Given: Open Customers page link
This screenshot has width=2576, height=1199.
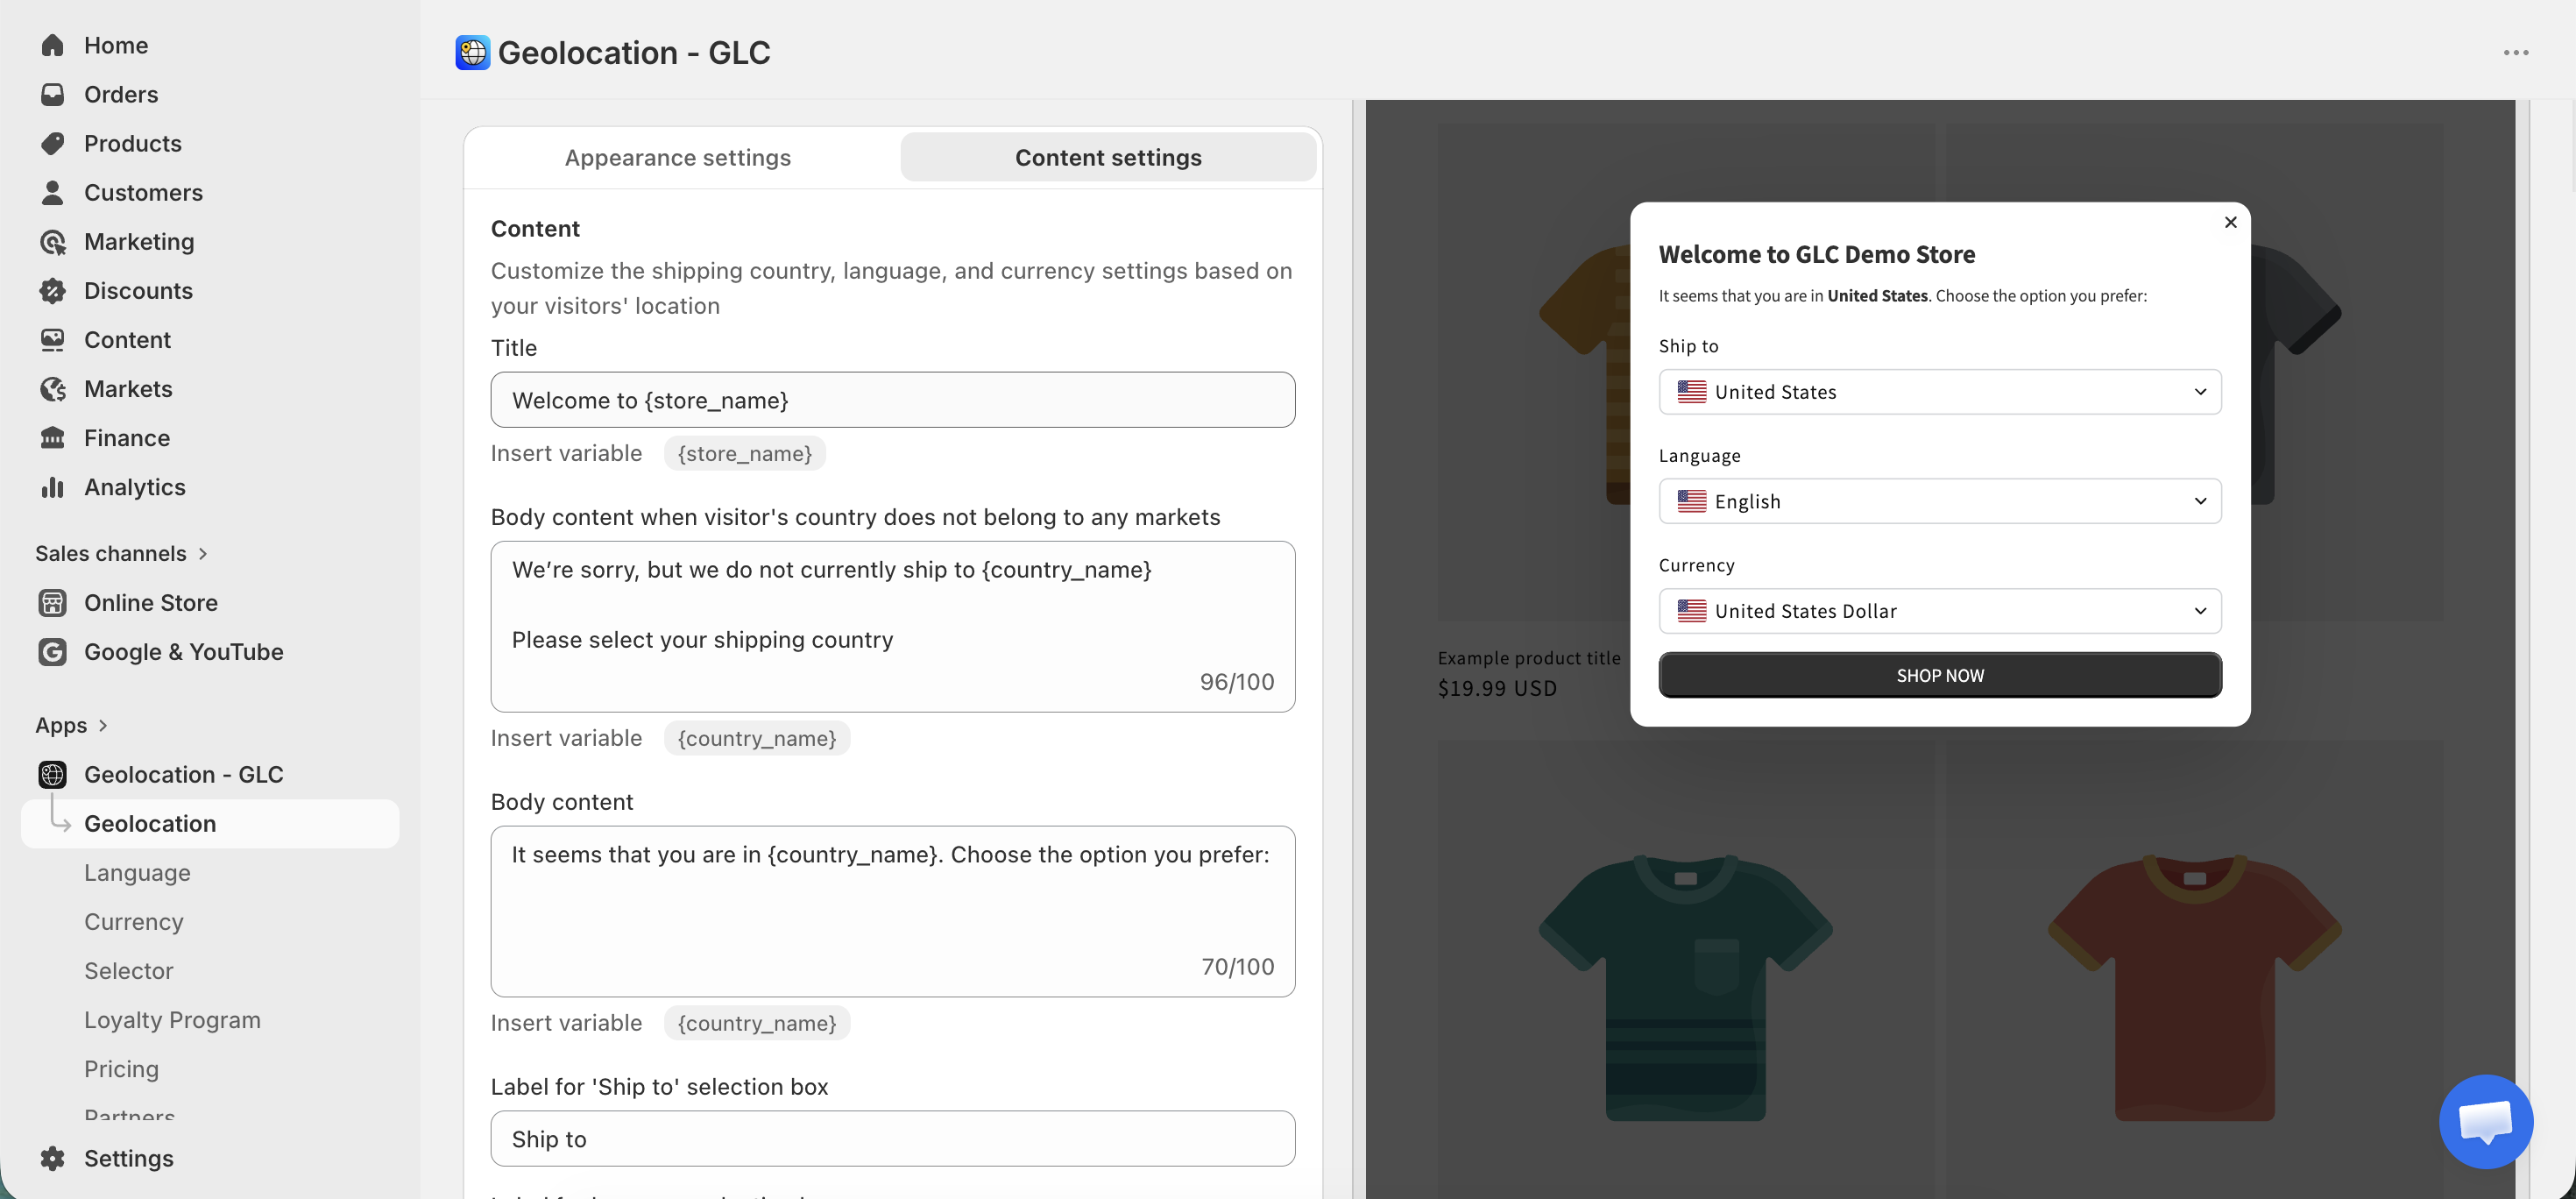Looking at the screenshot, I should click(143, 192).
